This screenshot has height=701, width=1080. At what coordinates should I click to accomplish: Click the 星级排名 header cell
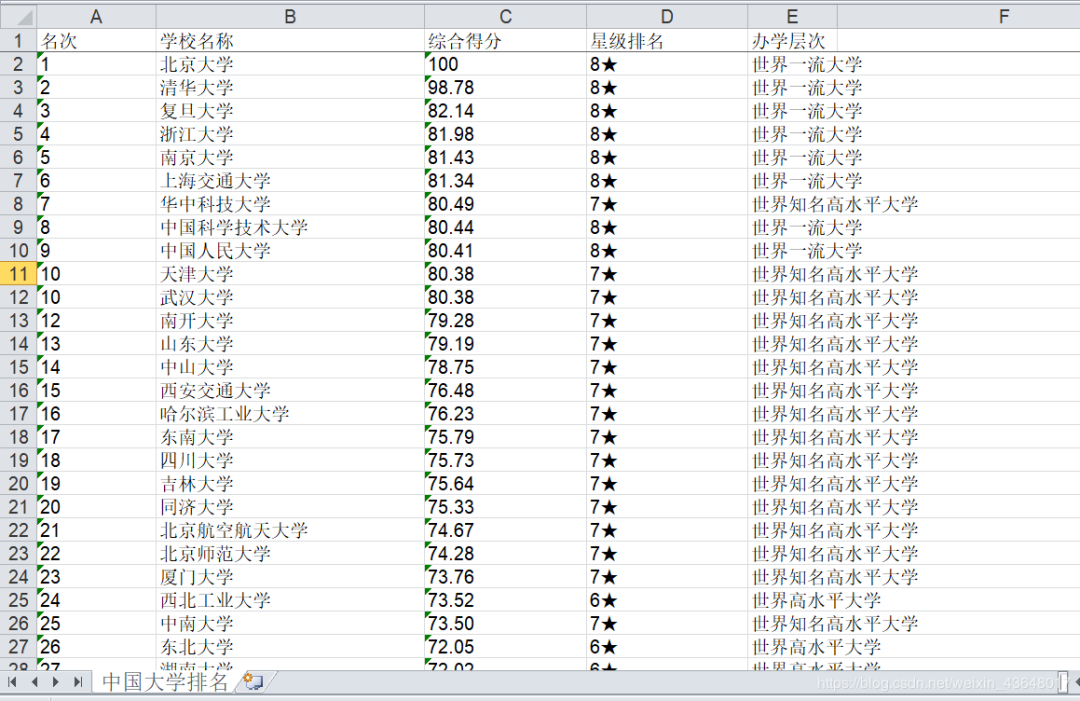[666, 41]
